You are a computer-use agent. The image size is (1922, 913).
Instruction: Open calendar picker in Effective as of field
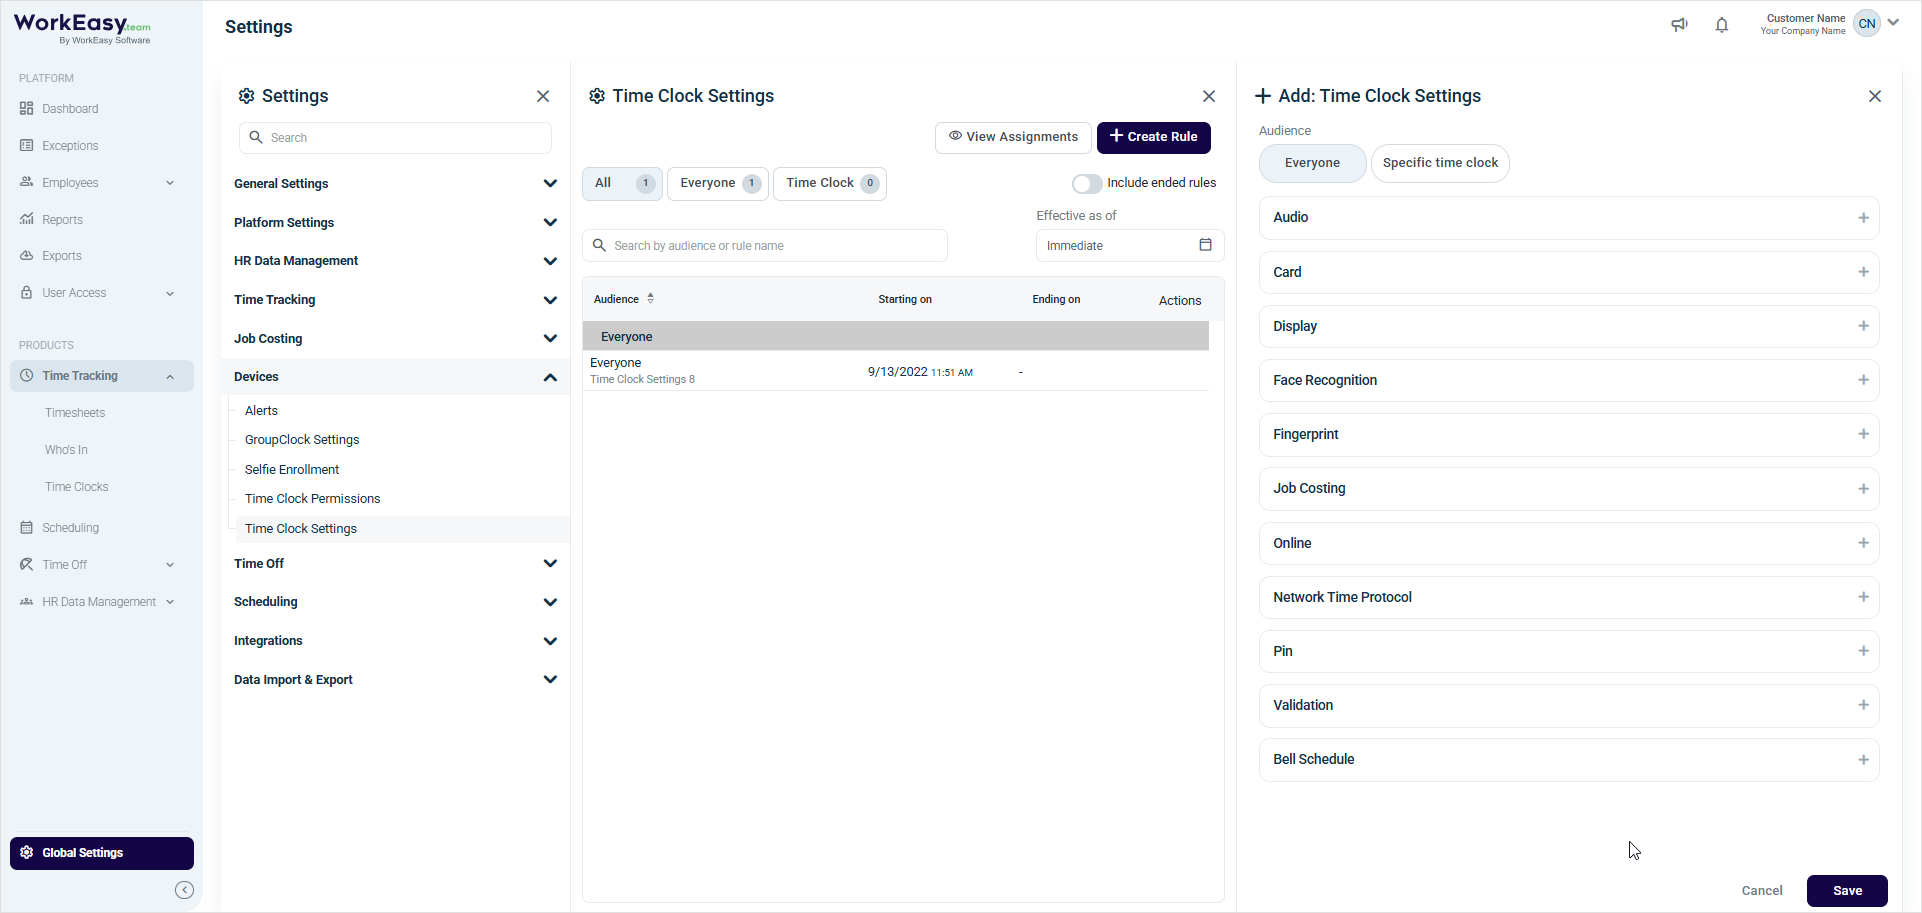tap(1205, 245)
